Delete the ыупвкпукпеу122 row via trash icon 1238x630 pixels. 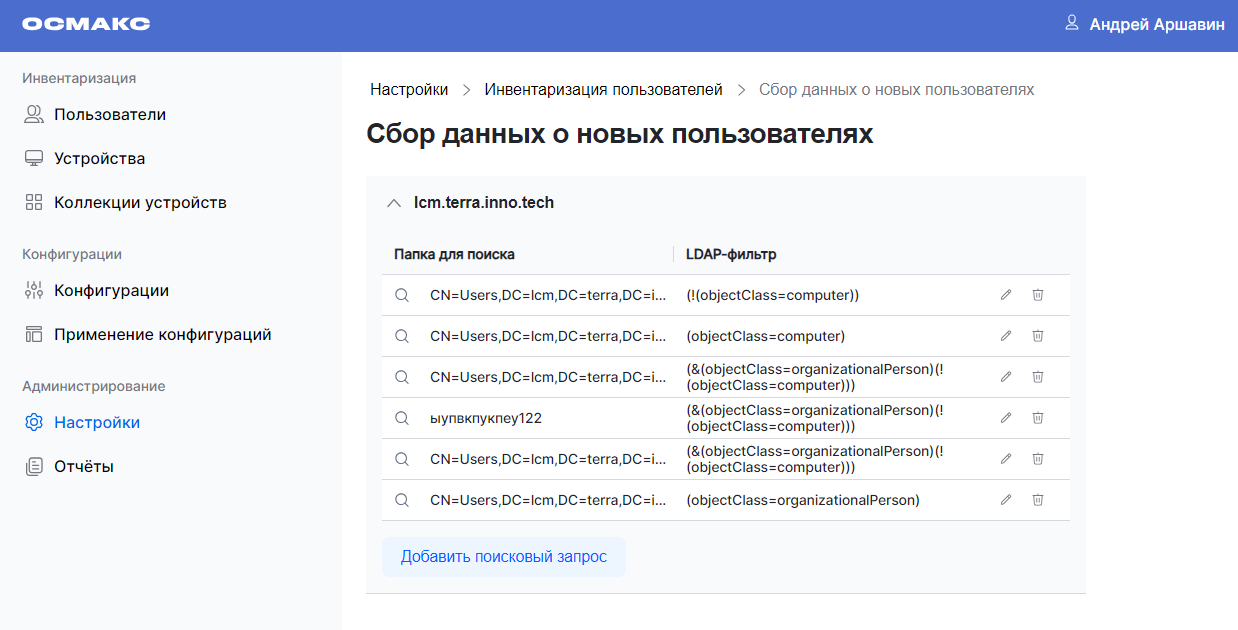[x=1037, y=418]
